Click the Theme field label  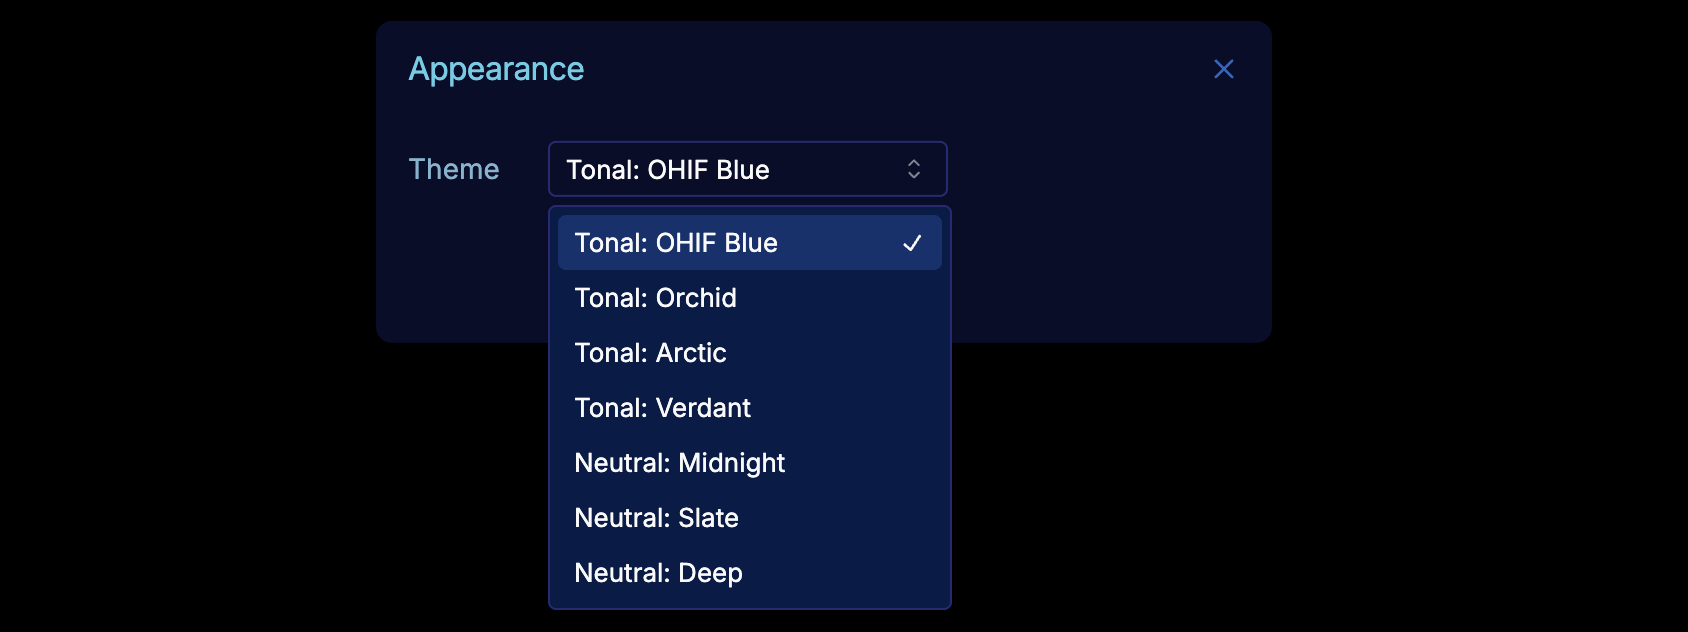click(x=454, y=169)
